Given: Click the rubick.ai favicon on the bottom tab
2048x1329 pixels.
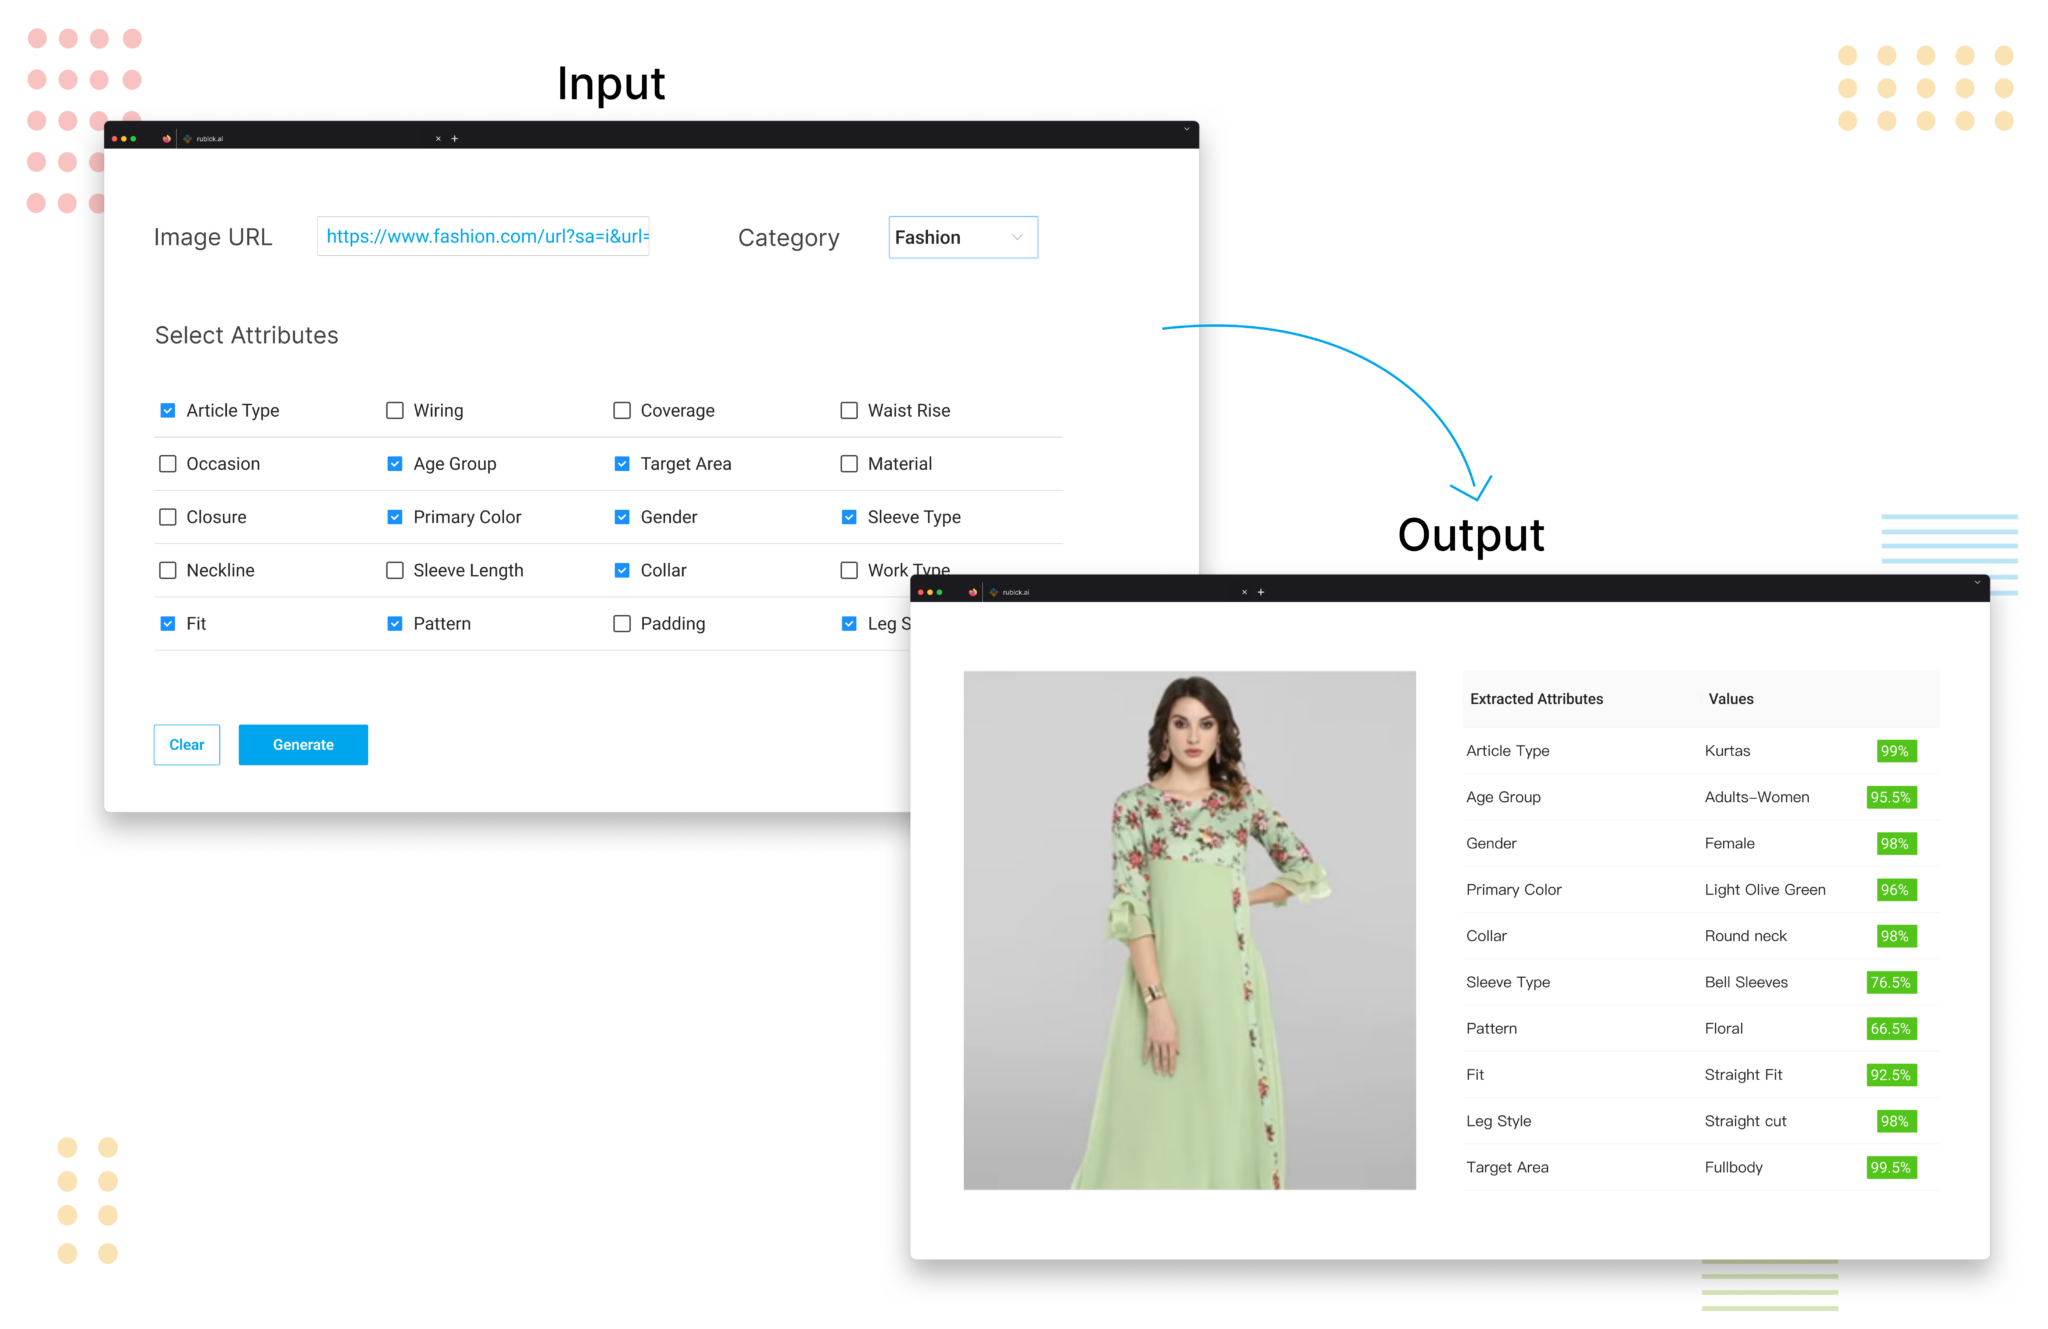Looking at the screenshot, I should coord(994,592).
